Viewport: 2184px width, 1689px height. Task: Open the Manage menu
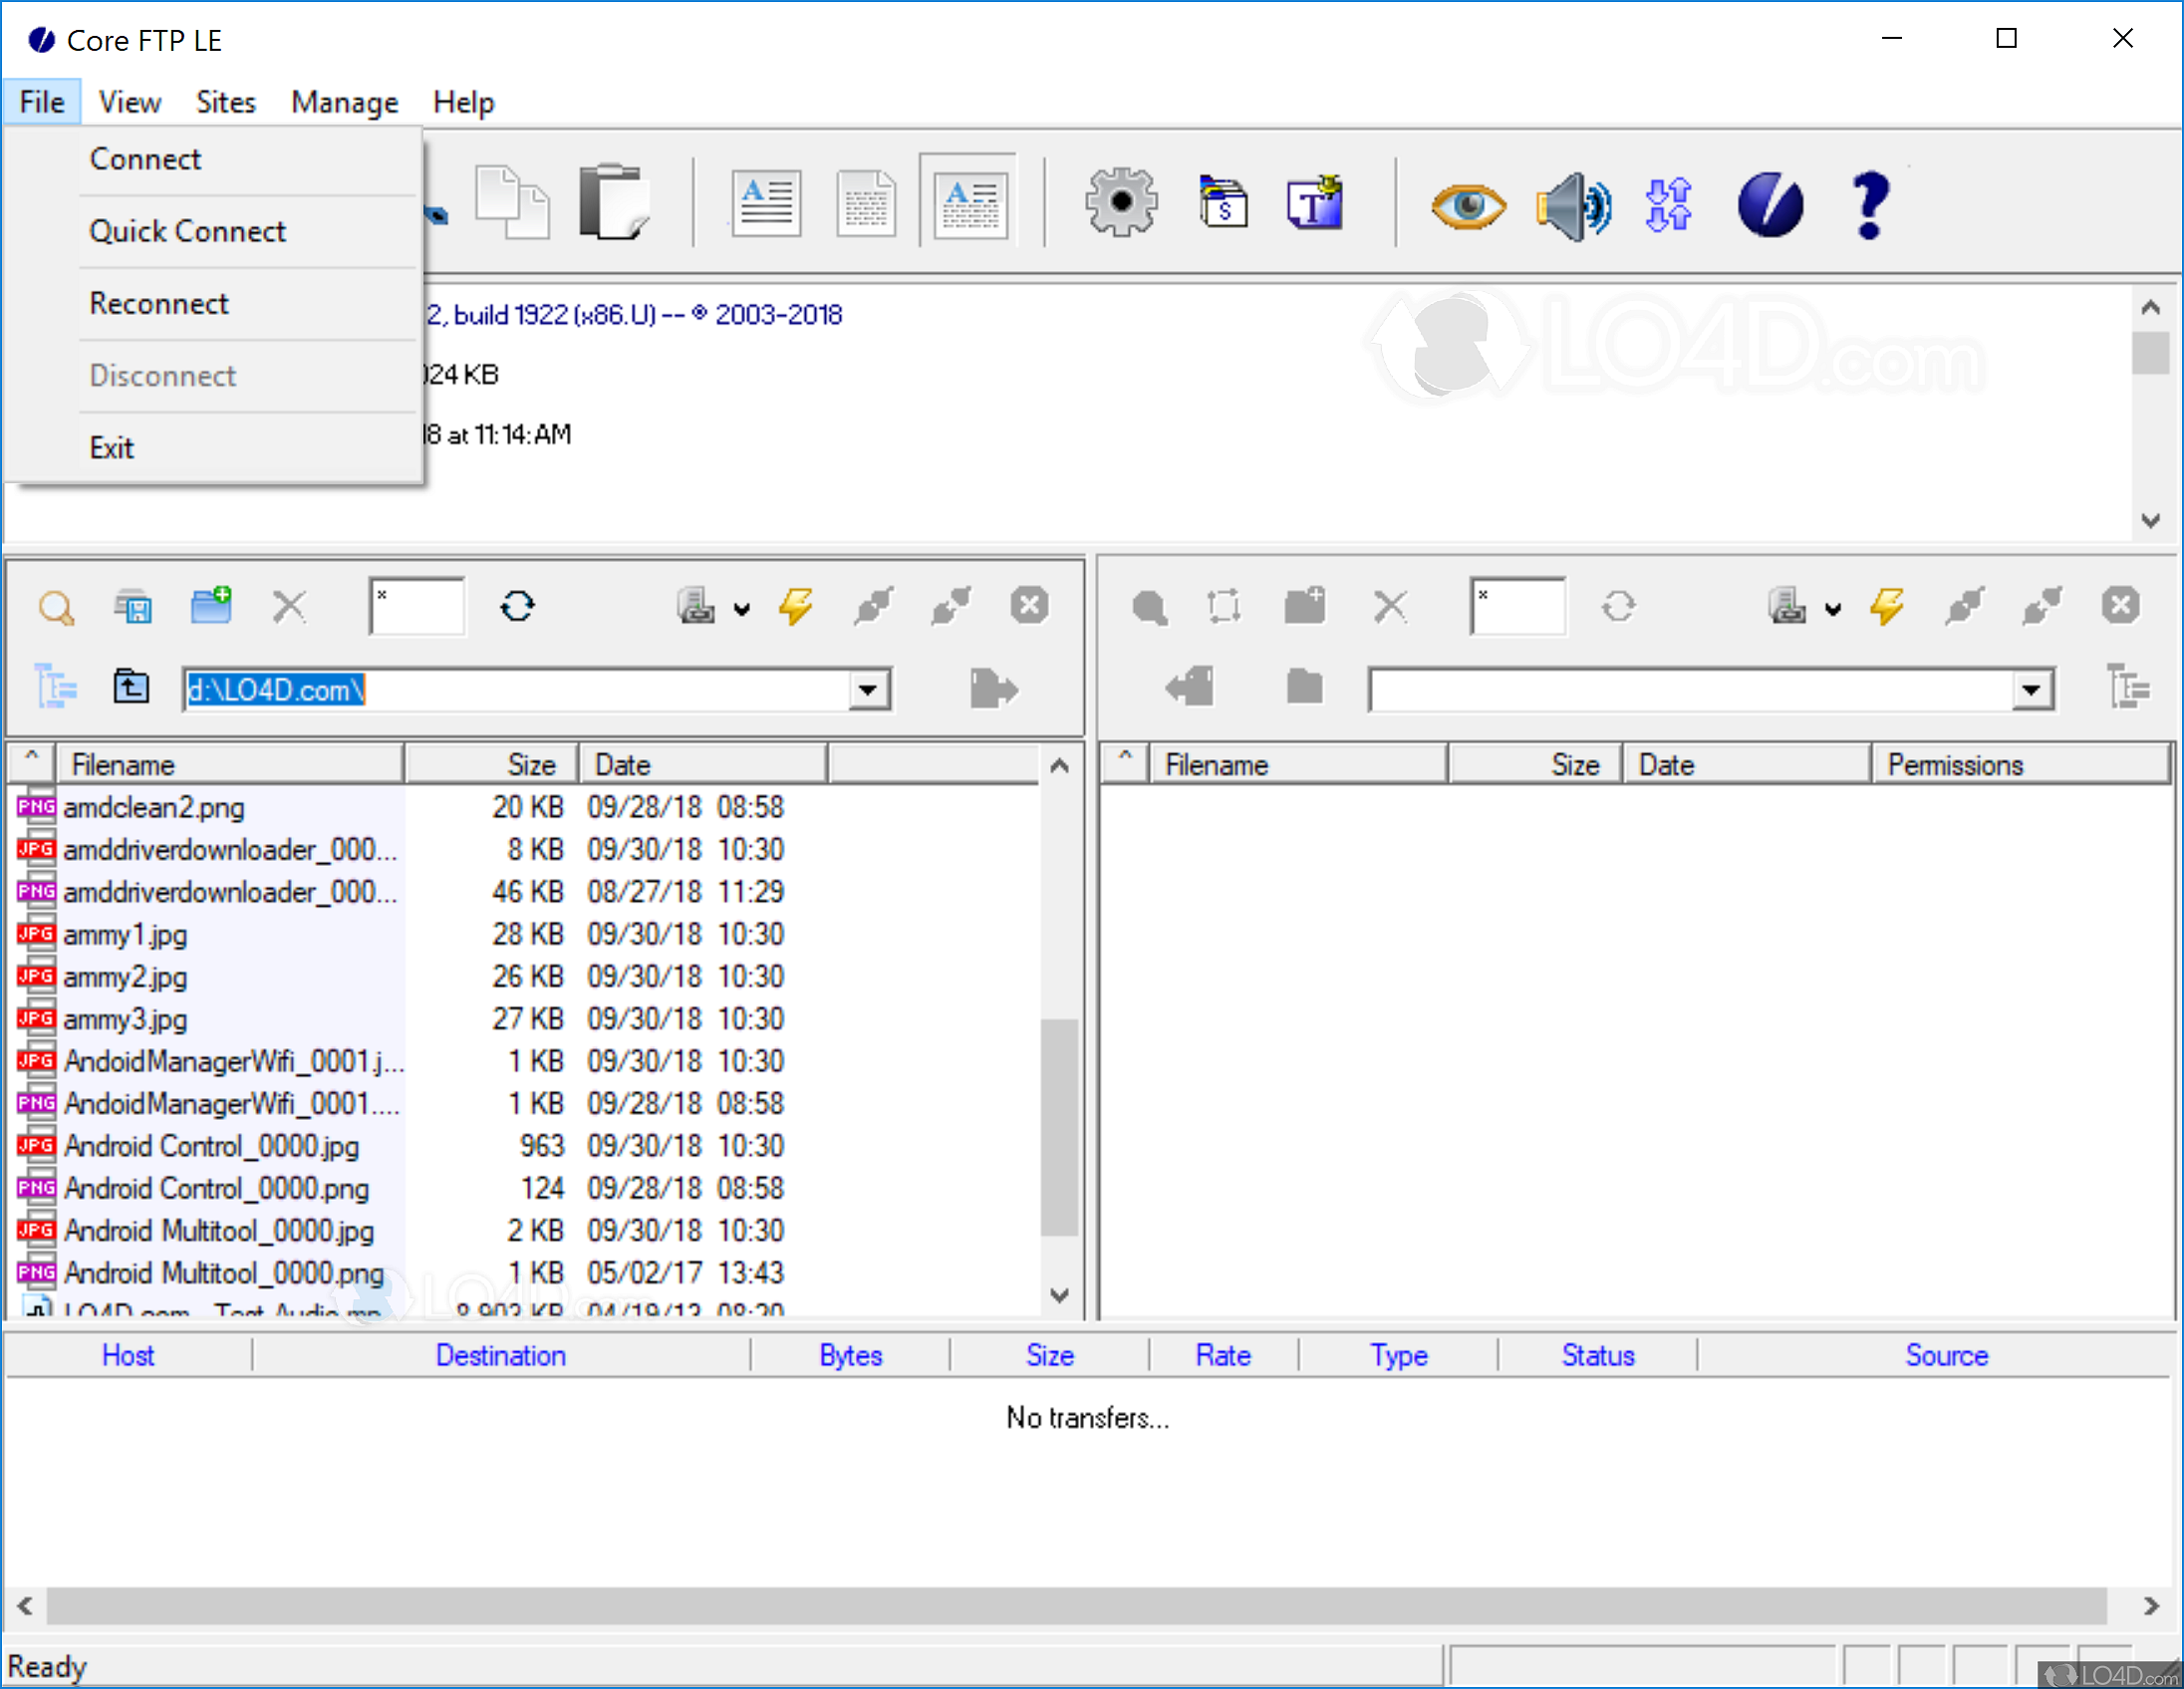[x=344, y=102]
